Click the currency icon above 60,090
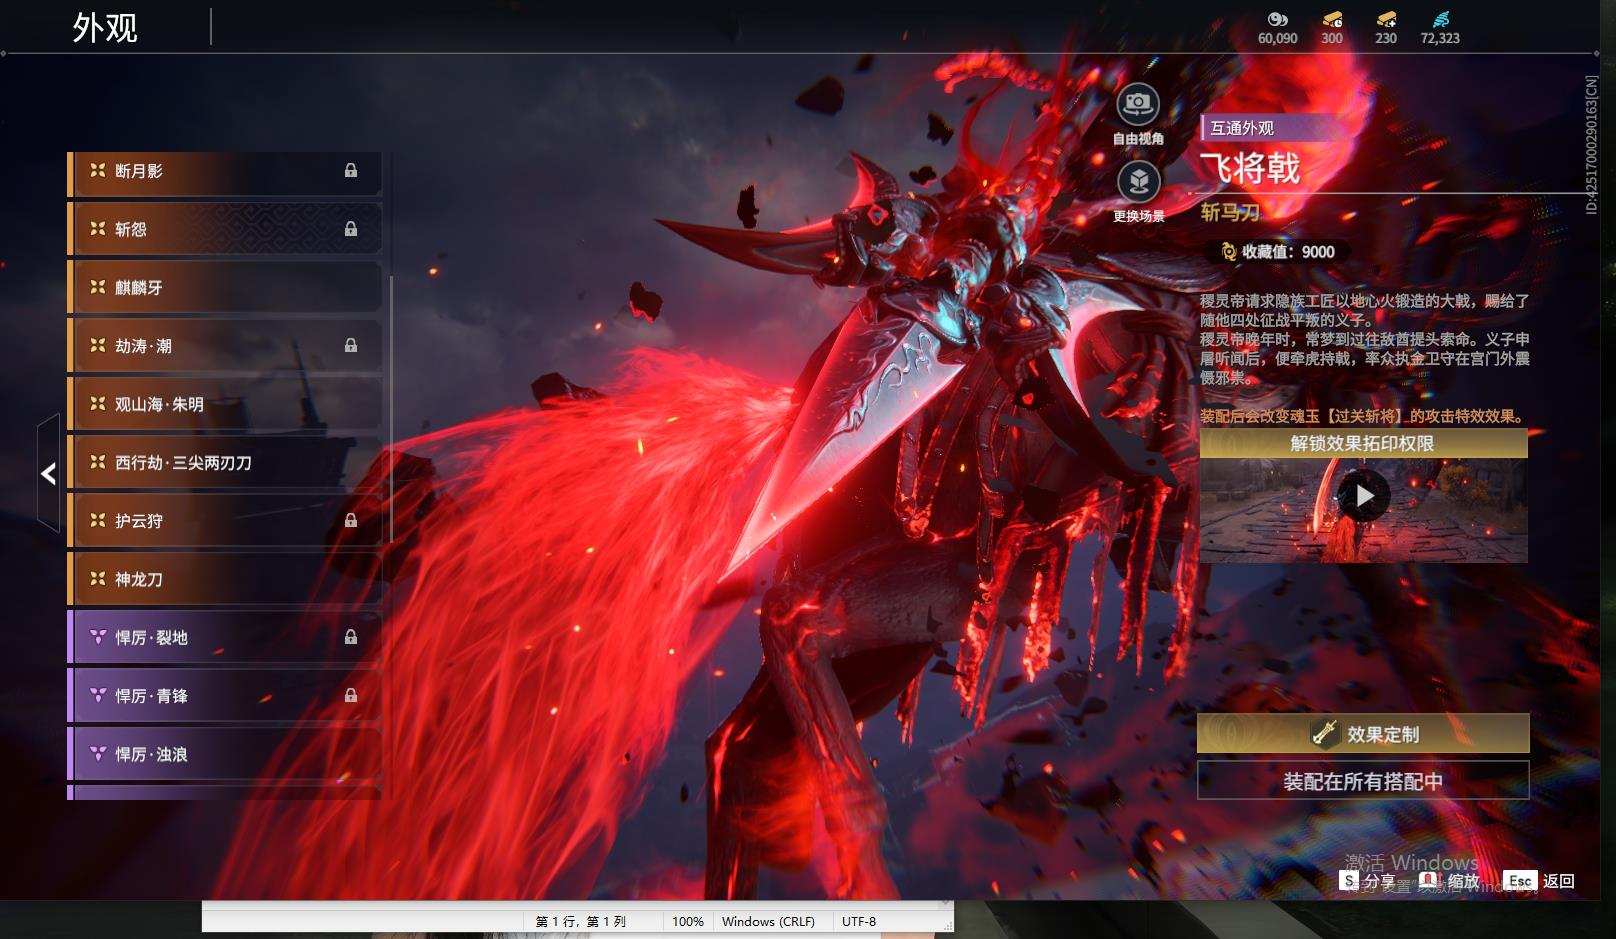Viewport: 1616px width, 939px height. pyautogui.click(x=1277, y=19)
